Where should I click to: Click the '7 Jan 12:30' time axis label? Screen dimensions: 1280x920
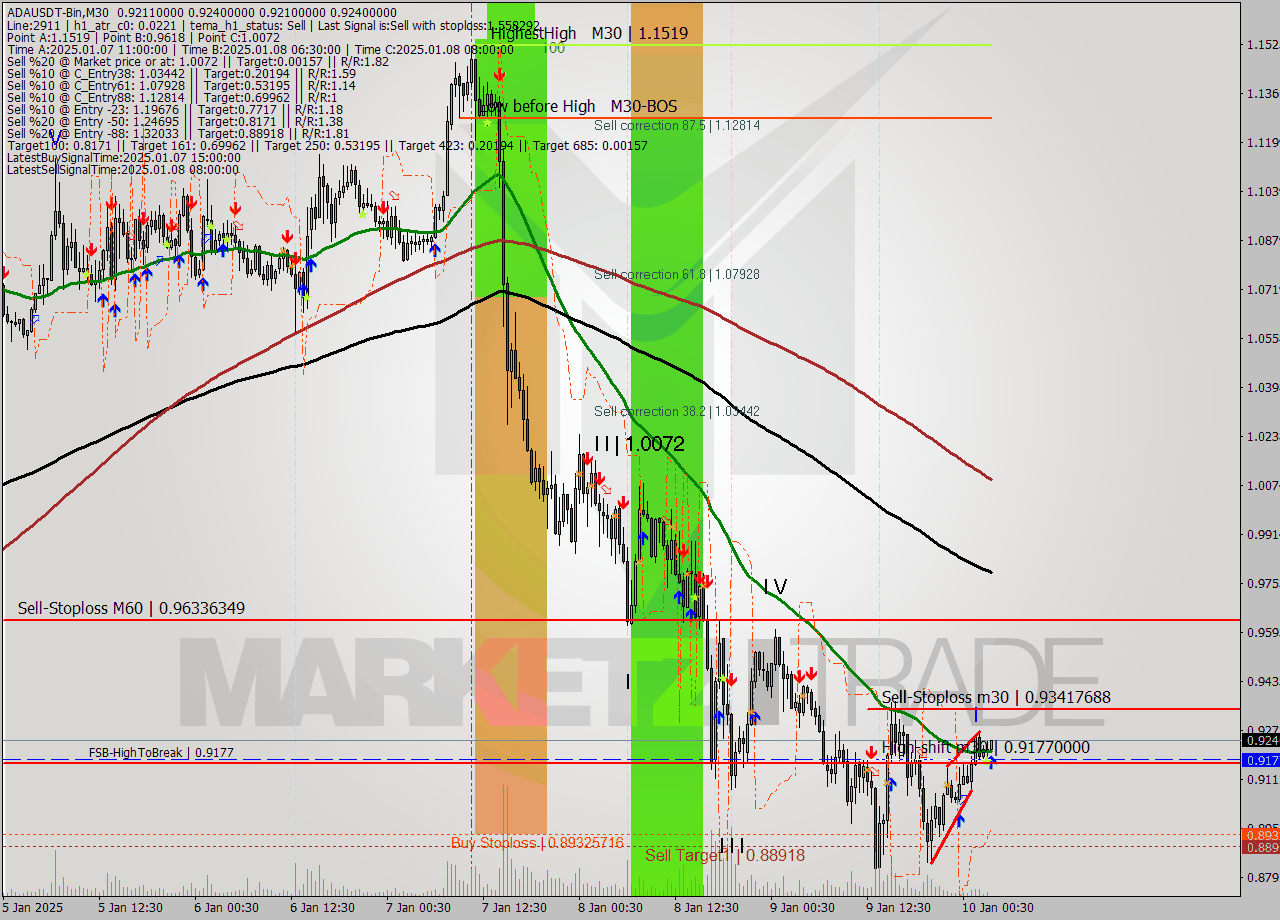click(x=514, y=908)
